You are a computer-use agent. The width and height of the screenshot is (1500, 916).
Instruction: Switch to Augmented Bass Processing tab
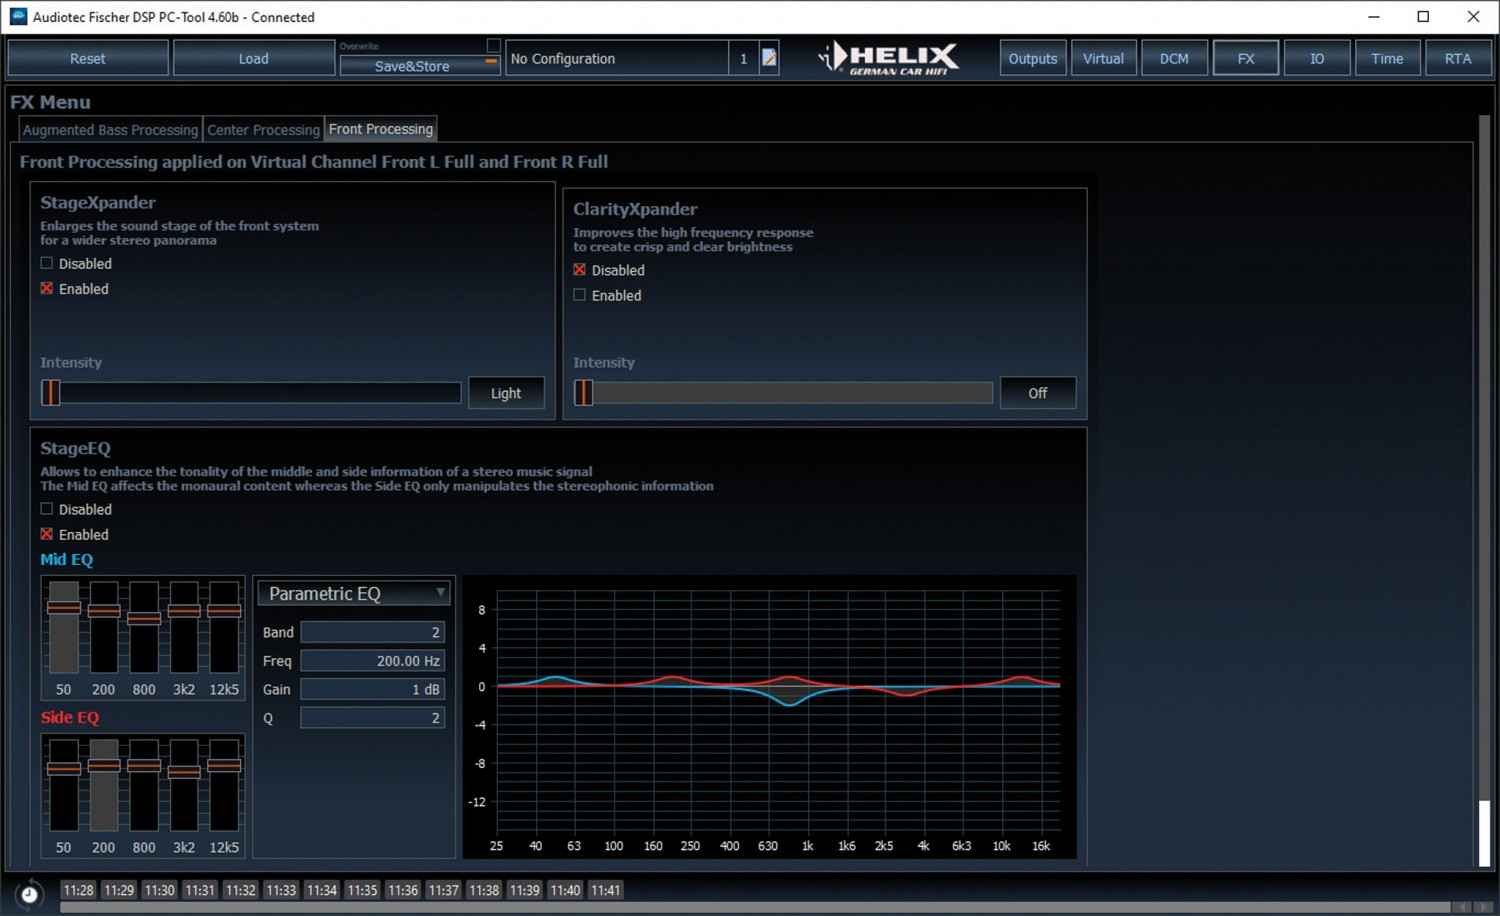pyautogui.click(x=110, y=129)
